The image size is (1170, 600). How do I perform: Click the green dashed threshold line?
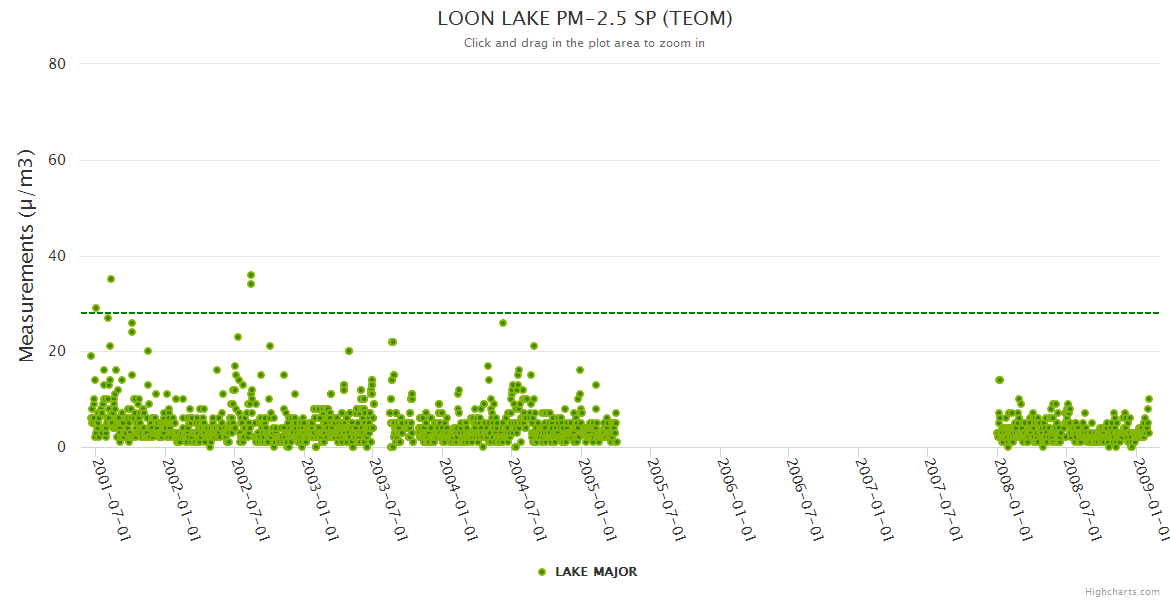tap(700, 313)
